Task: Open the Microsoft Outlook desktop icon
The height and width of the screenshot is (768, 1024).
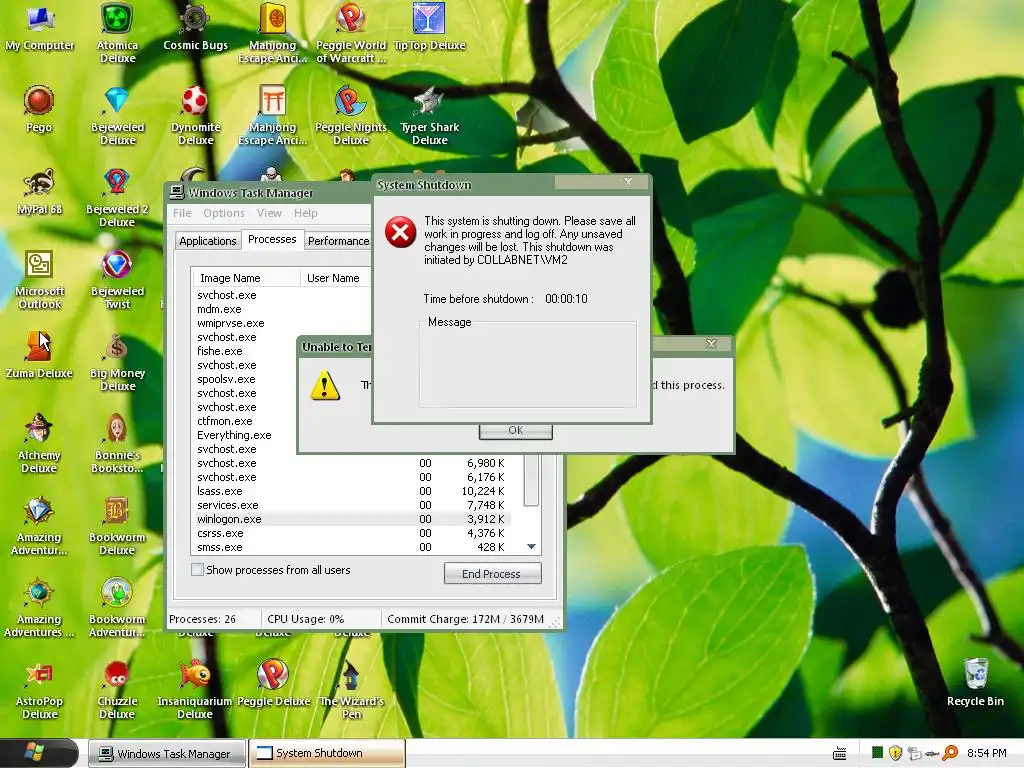Action: point(39,280)
